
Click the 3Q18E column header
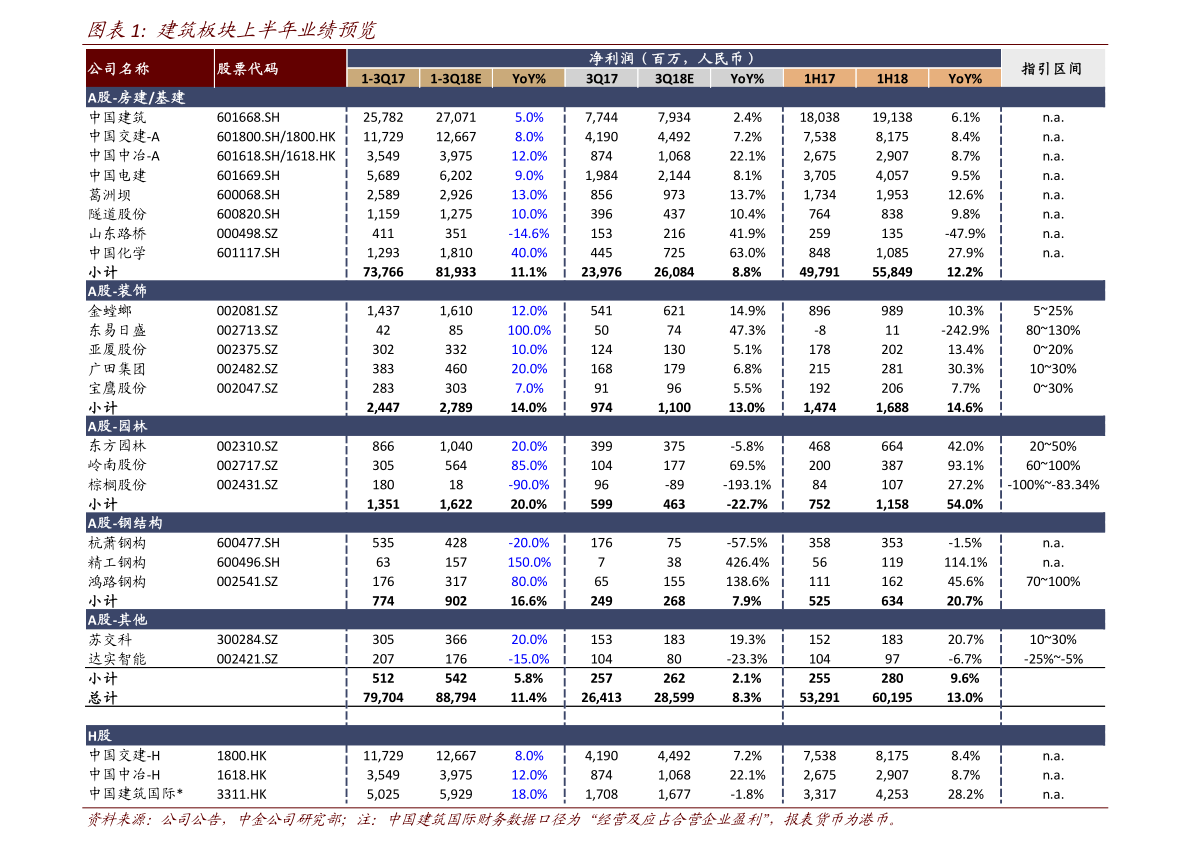click(674, 78)
